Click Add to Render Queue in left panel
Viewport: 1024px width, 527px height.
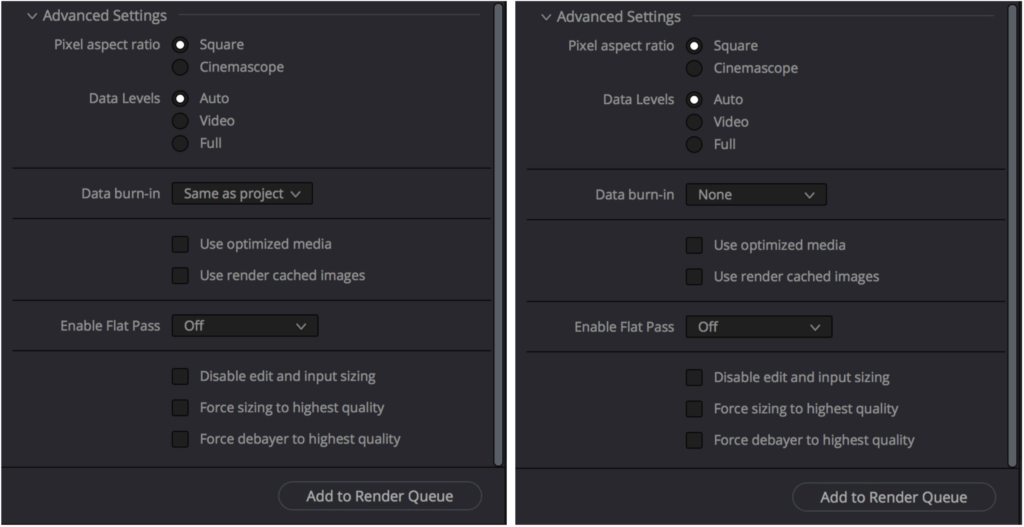380,496
